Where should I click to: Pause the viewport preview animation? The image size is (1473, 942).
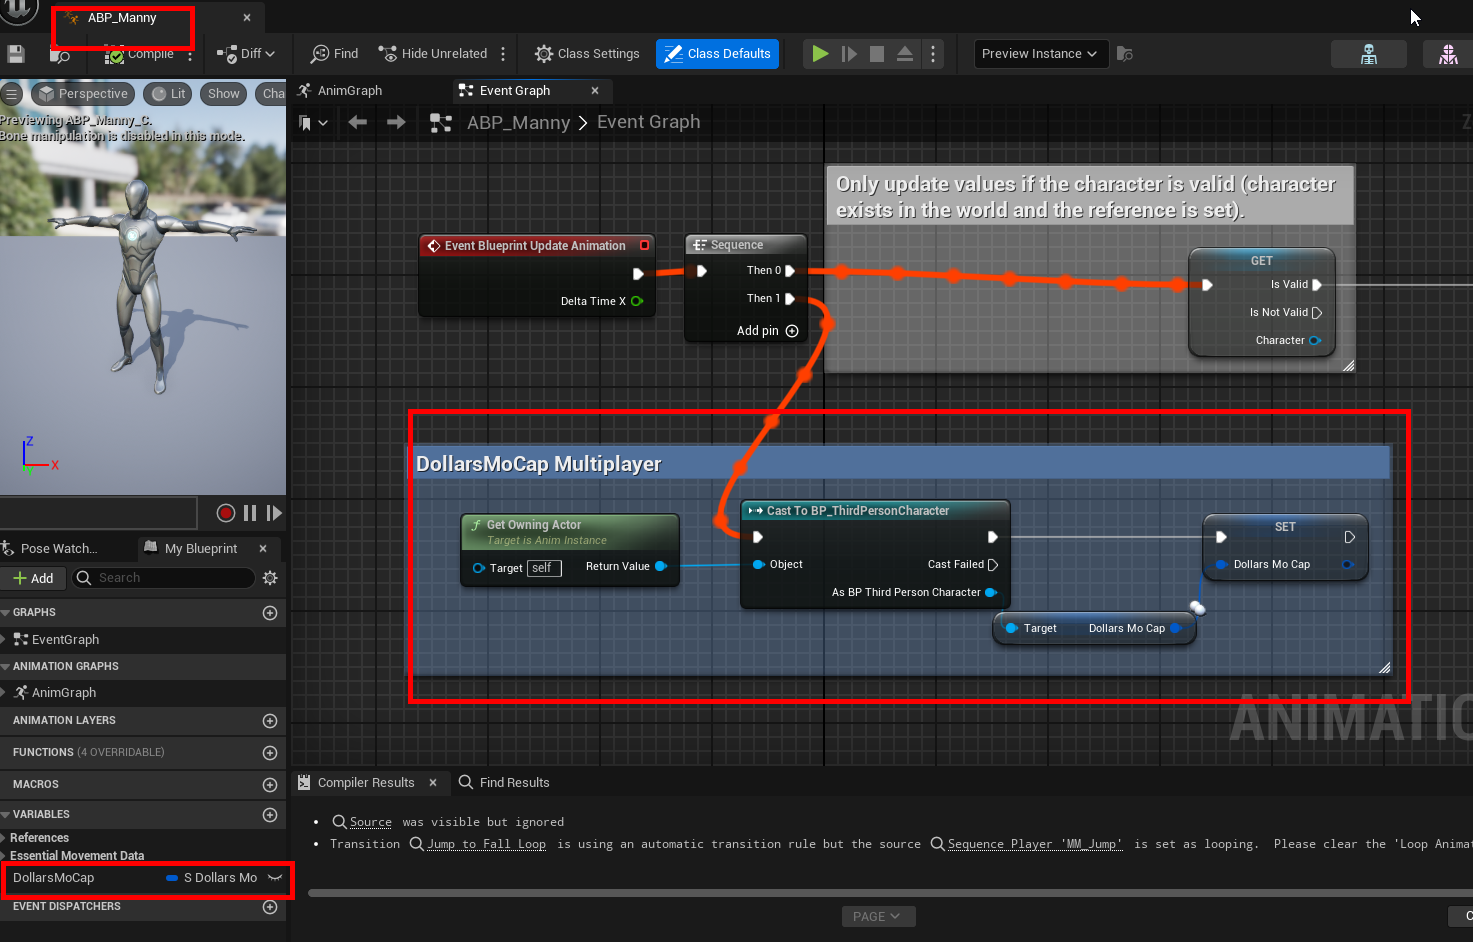click(x=250, y=513)
